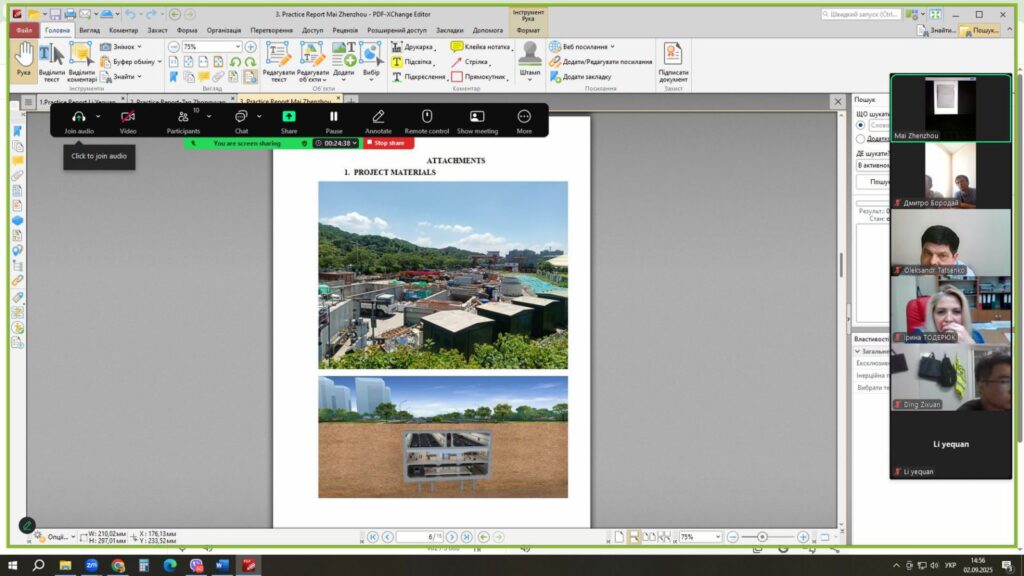The height and width of the screenshot is (576, 1024).
Task: Open the Clipboard (Буфер обміну) dropdown
Action: click(x=131, y=62)
